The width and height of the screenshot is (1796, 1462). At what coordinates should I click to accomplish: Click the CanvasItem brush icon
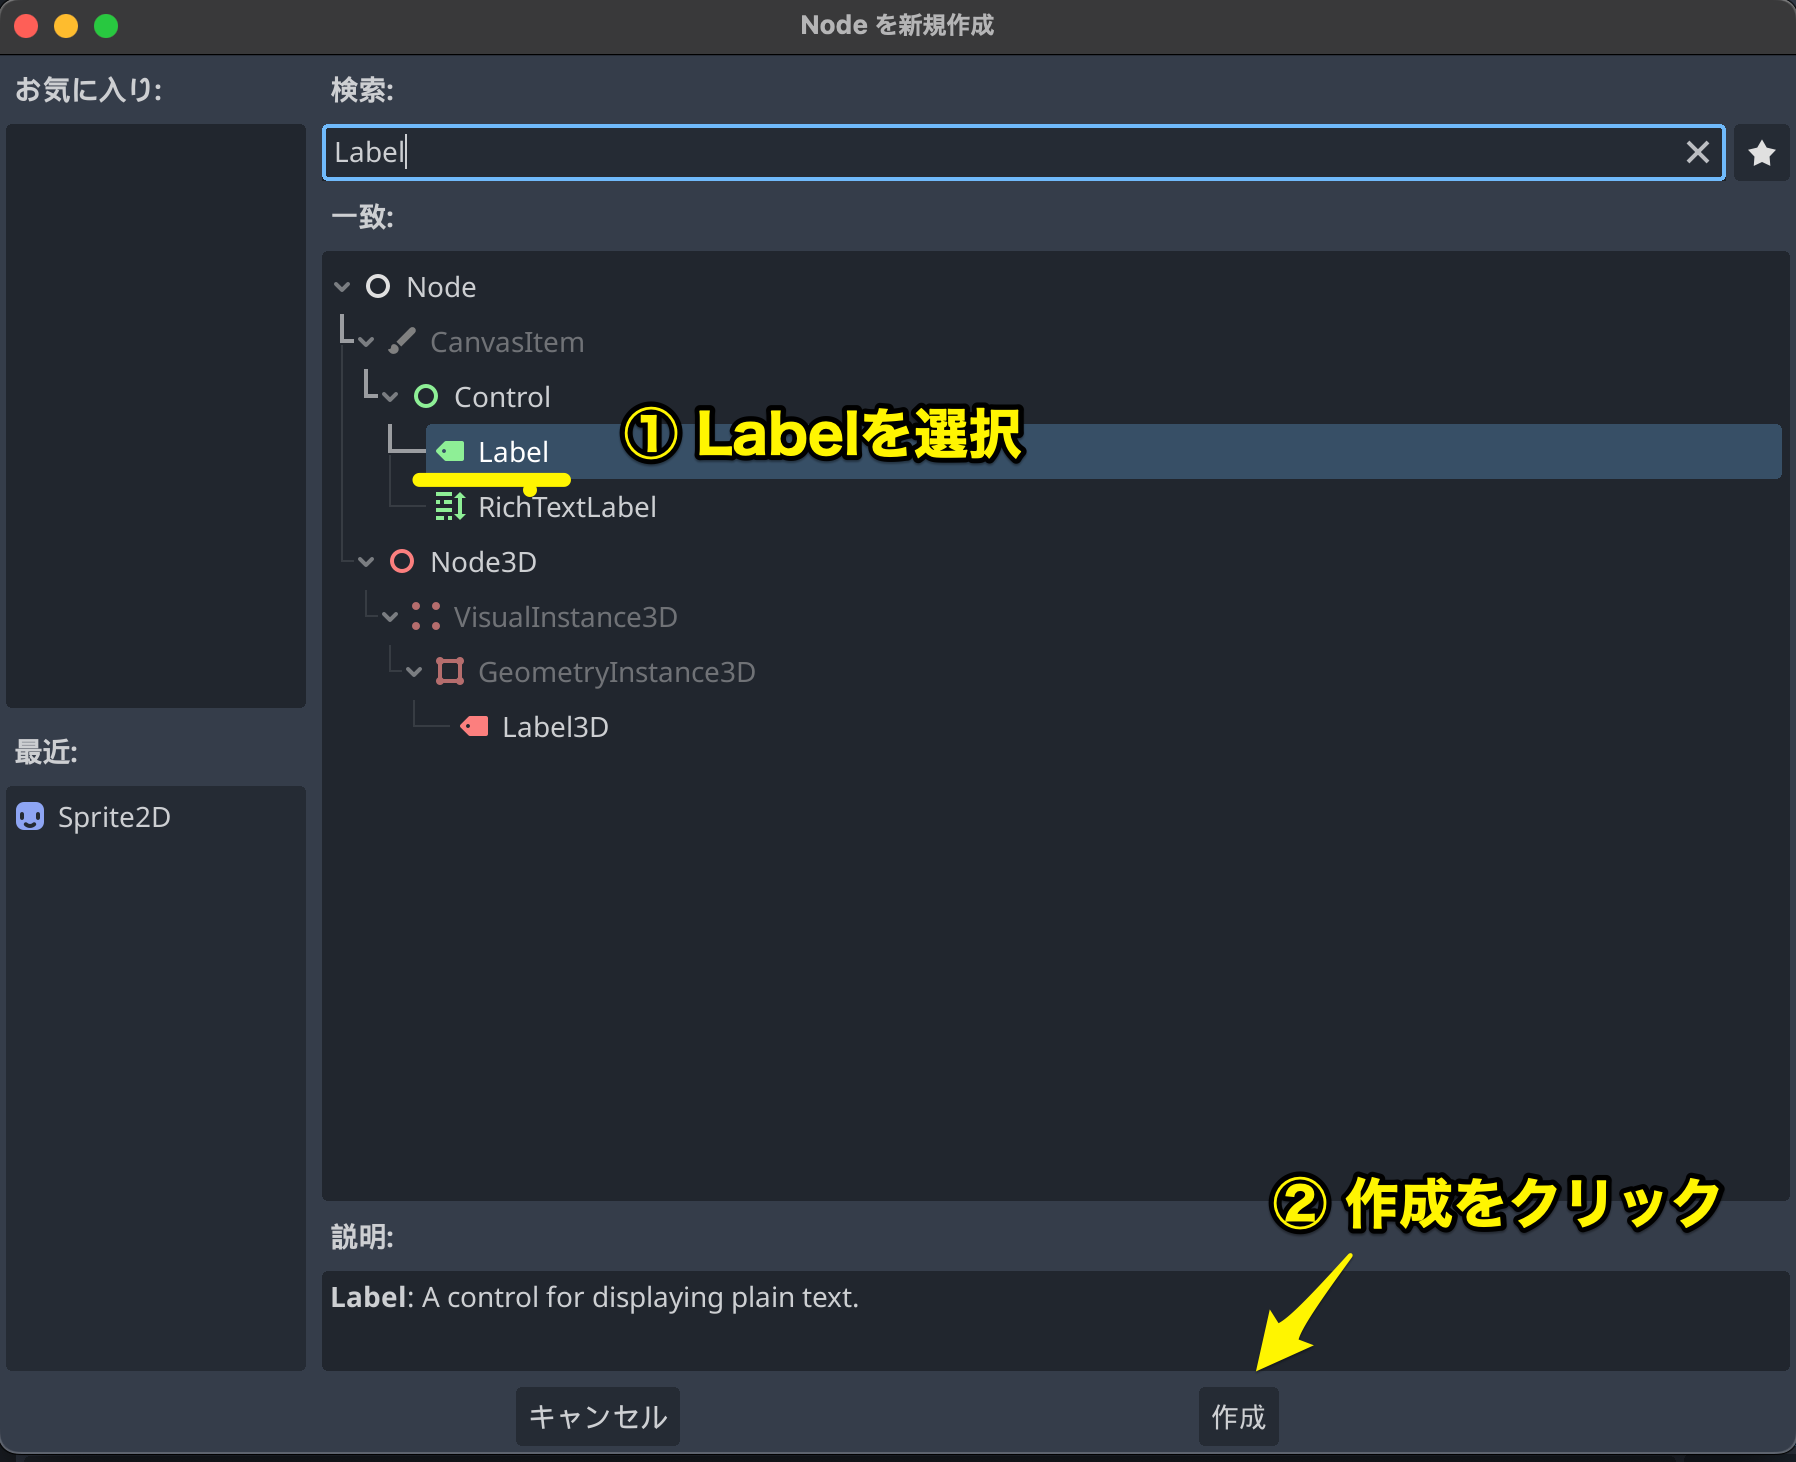(x=402, y=341)
